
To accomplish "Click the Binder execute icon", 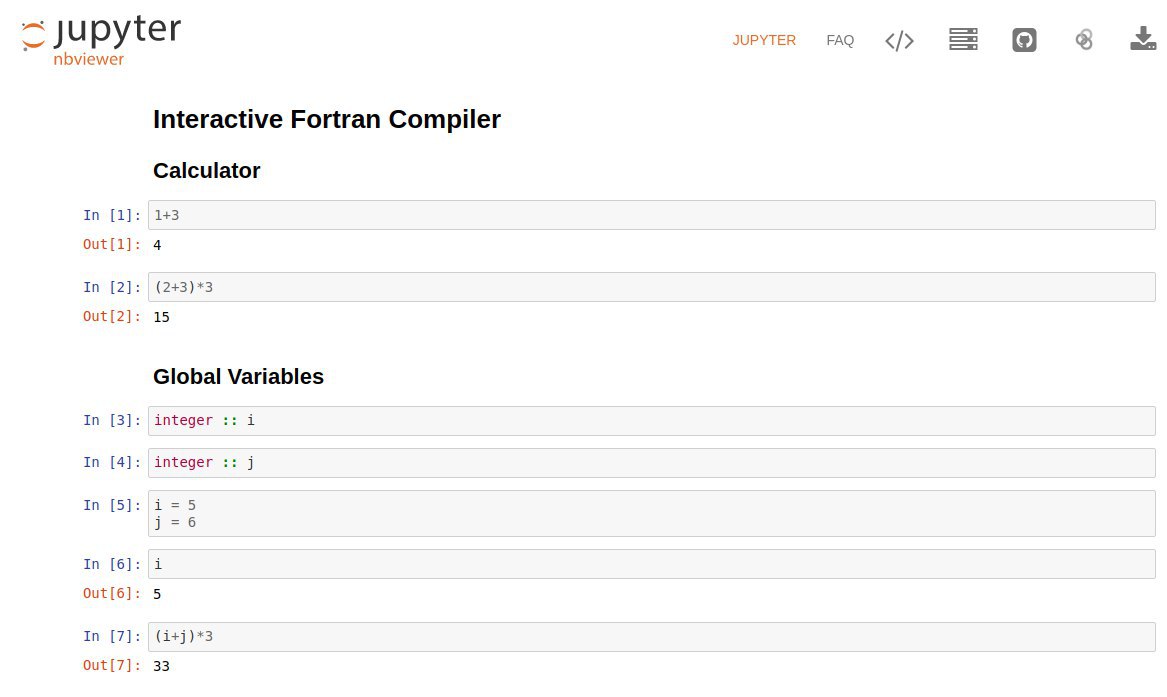I will 1084,39.
